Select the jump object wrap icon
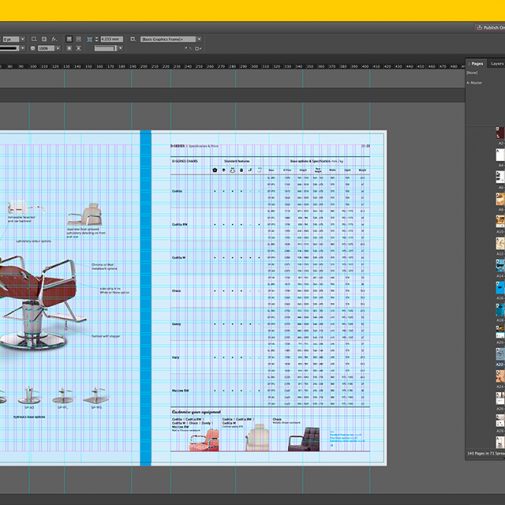Viewport: 505px width, 505px height. click(x=79, y=48)
